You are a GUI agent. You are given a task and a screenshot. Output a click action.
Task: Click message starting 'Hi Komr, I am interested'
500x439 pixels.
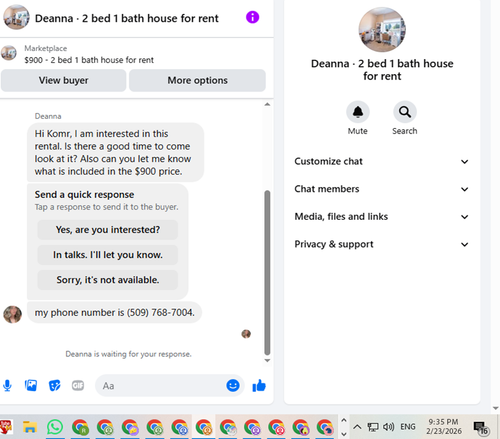(x=115, y=152)
